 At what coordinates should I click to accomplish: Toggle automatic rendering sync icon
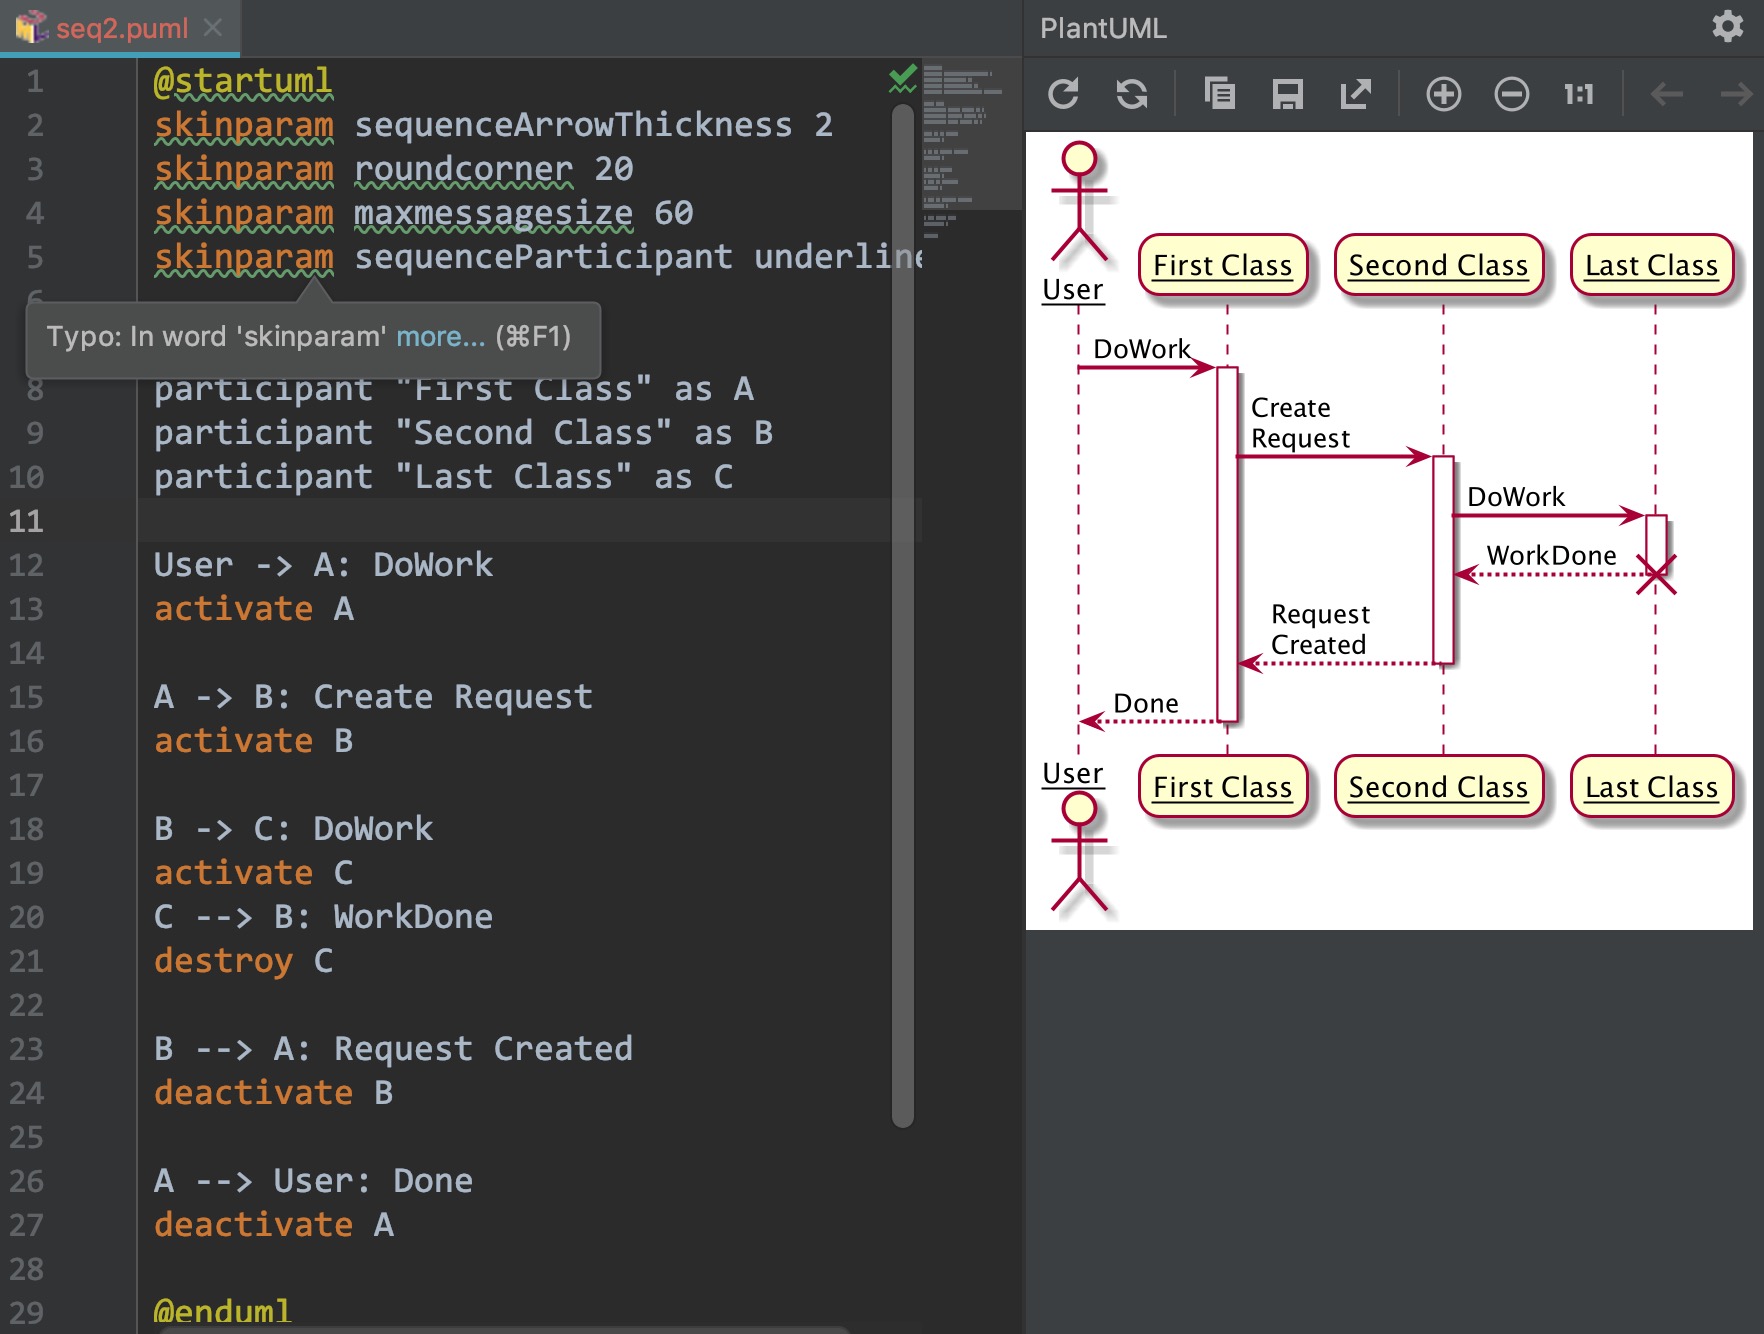1132,94
